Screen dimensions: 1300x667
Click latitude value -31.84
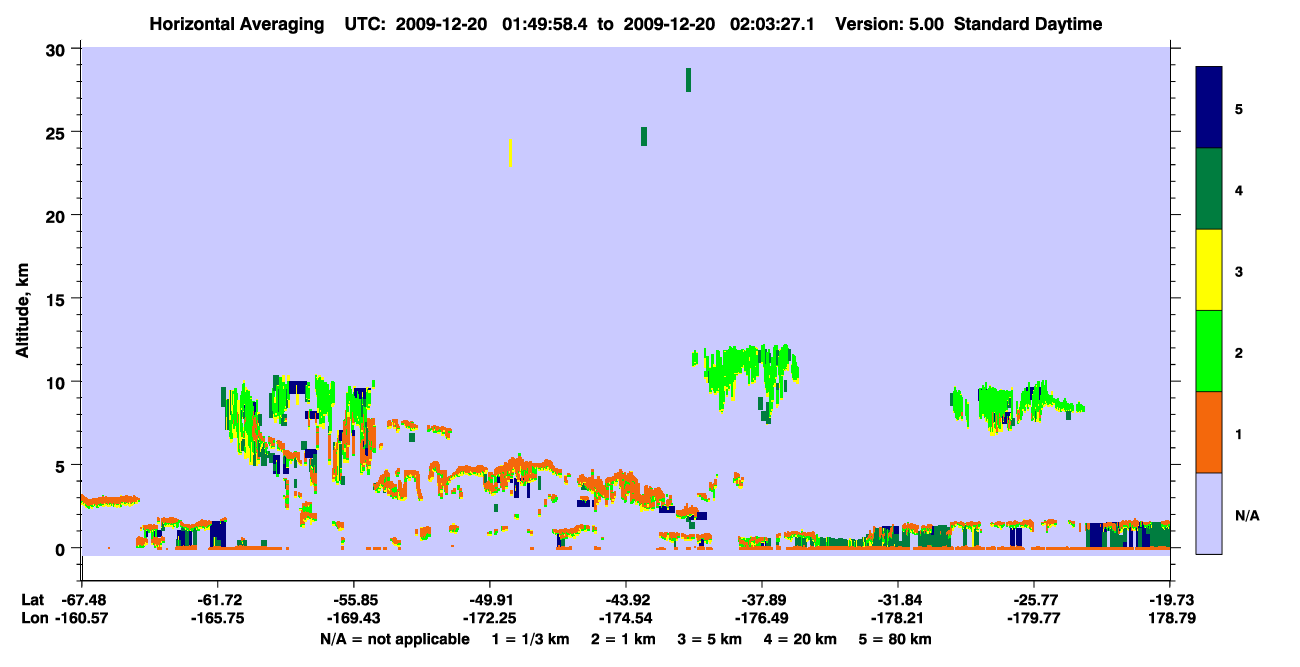tap(898, 600)
